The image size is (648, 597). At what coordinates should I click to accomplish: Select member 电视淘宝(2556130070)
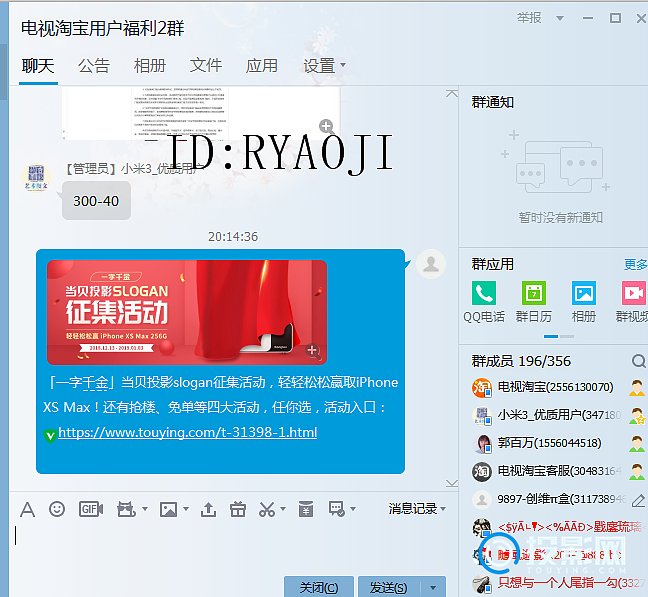pyautogui.click(x=556, y=387)
